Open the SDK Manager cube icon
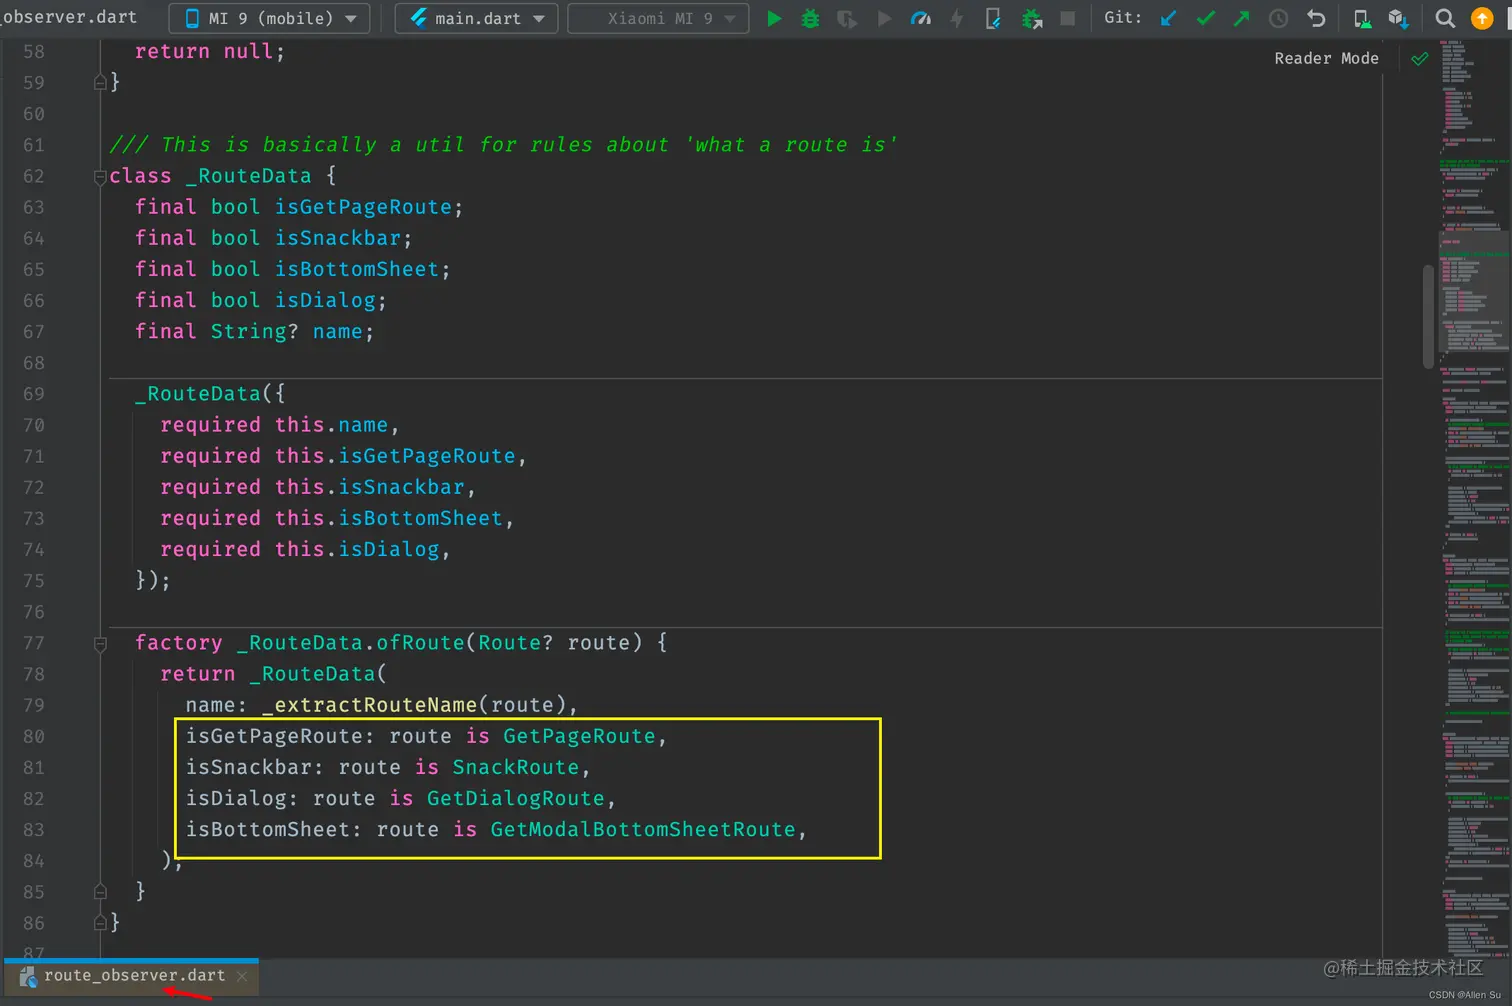The height and width of the screenshot is (1006, 1512). (1398, 18)
